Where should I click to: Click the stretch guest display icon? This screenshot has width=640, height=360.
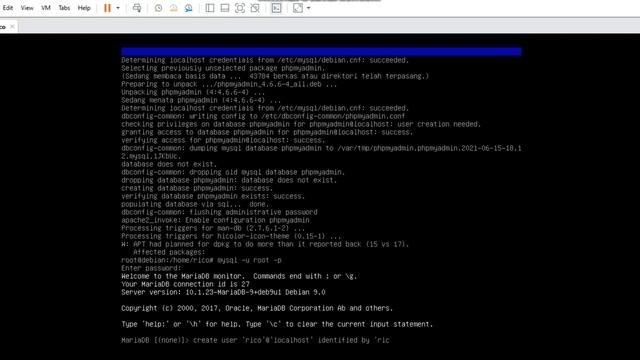[298, 8]
